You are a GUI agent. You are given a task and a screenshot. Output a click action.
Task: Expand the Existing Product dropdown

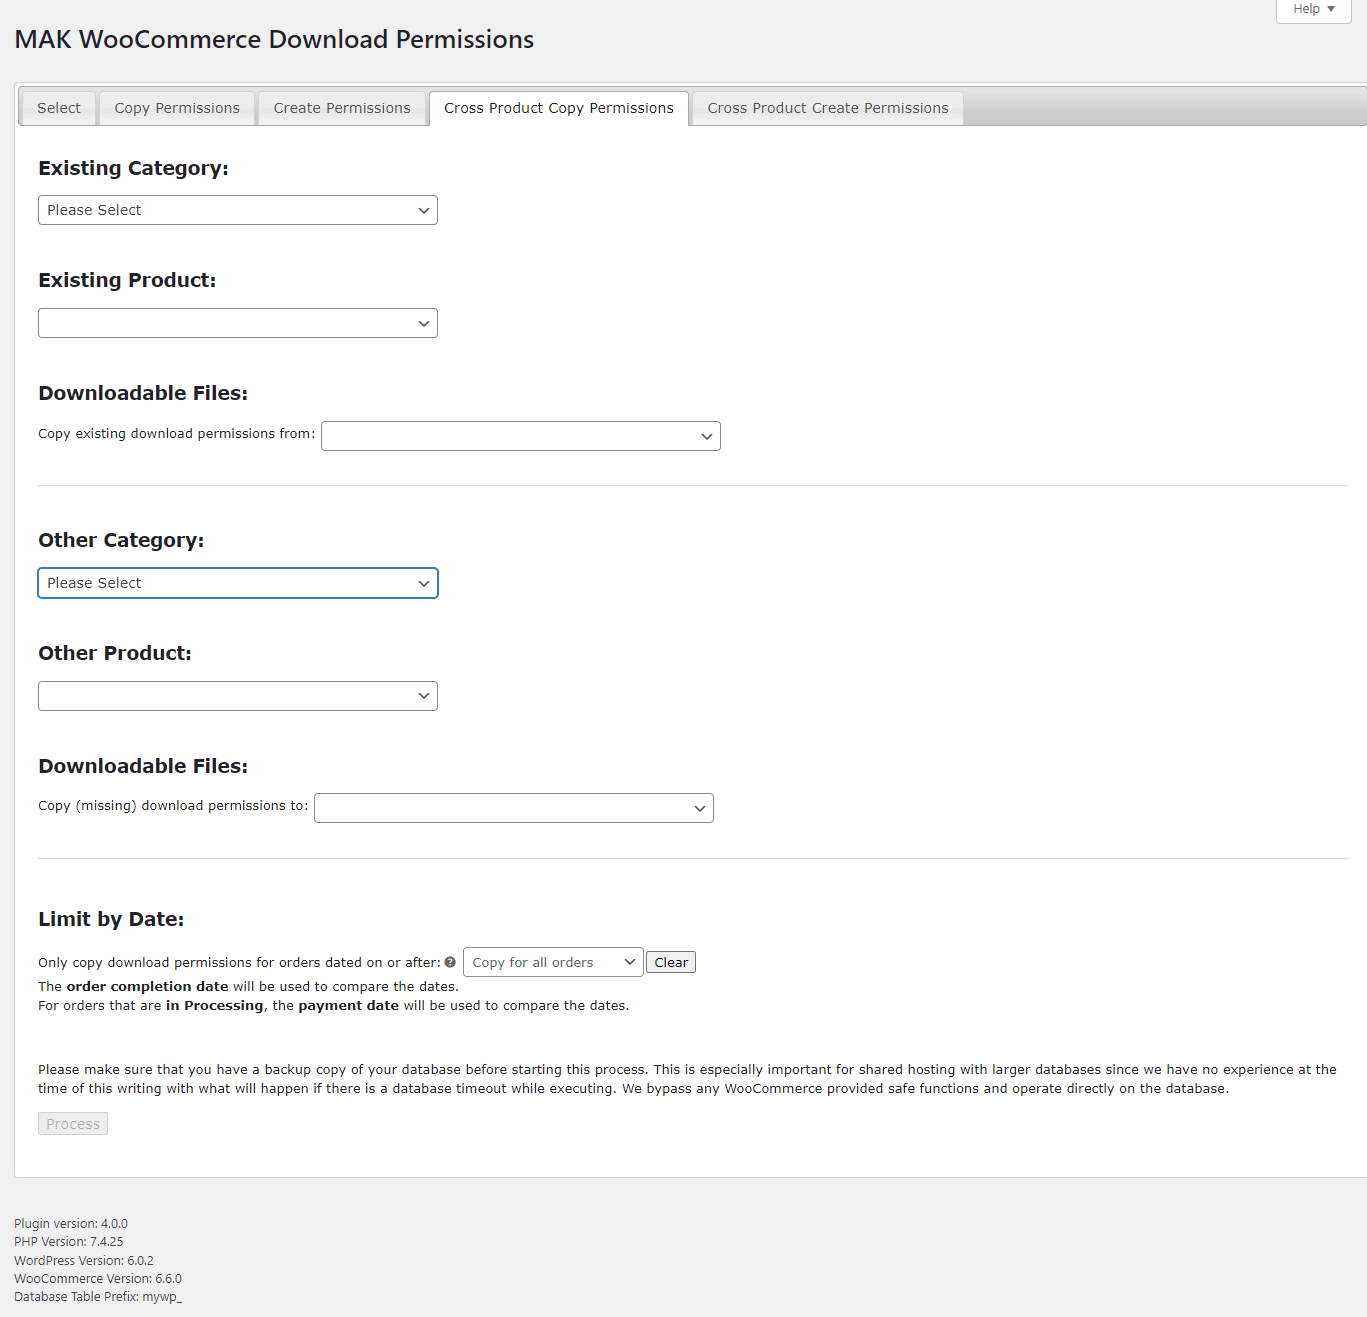[x=238, y=323]
